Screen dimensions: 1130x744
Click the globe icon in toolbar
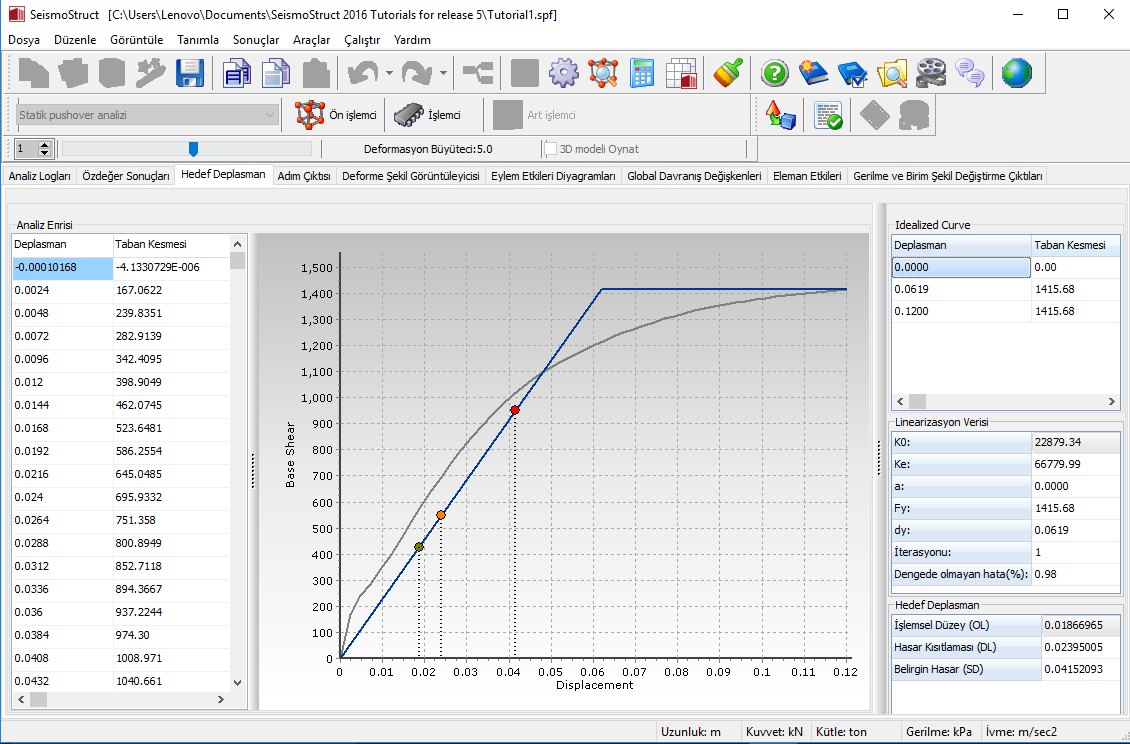[1016, 73]
